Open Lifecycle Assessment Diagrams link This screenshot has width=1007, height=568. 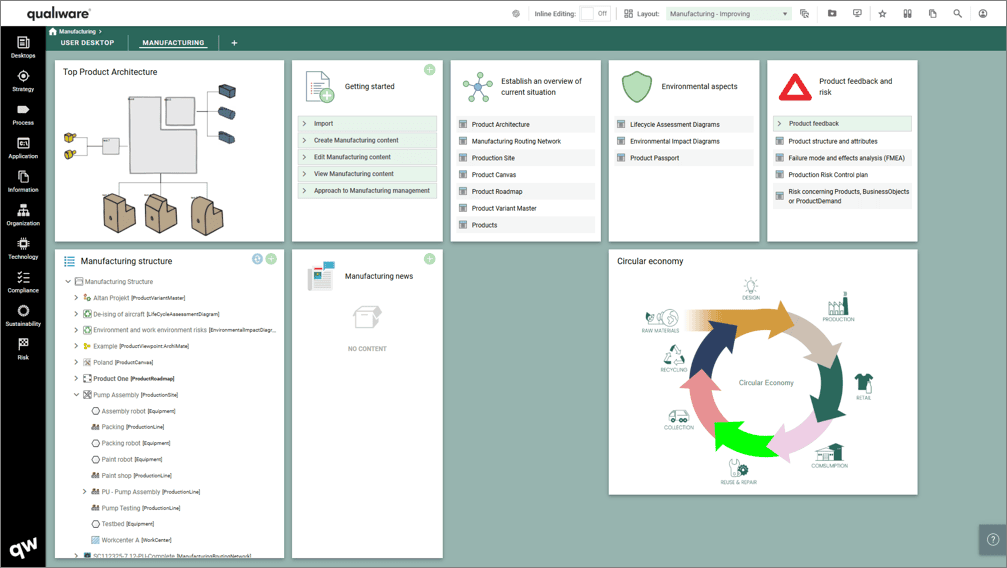click(x=674, y=125)
